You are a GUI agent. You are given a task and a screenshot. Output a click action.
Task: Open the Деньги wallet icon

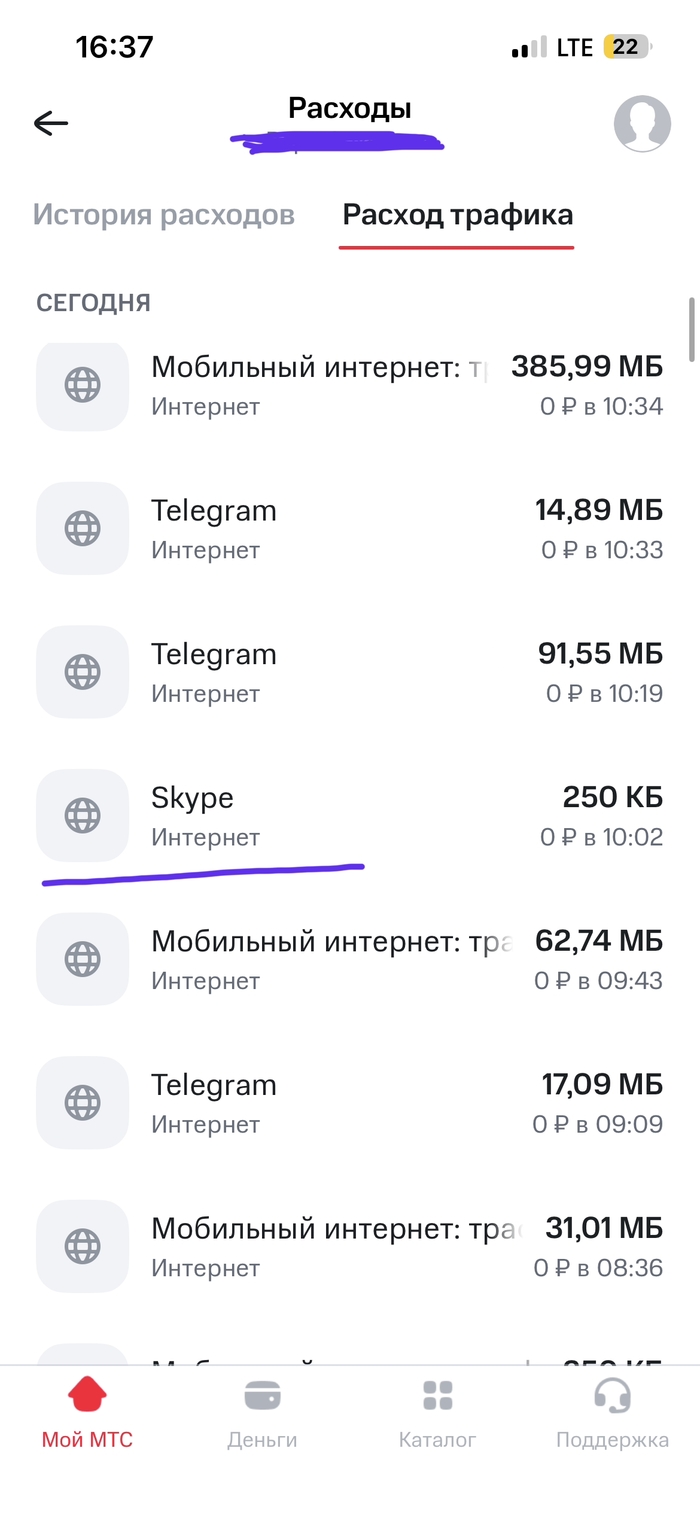(262, 1396)
